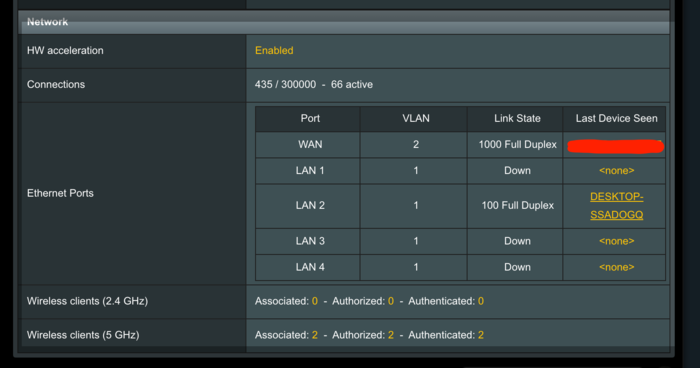Image resolution: width=700 pixels, height=368 pixels.
Task: Click the LAN 1 <none> device entry
Action: 617,170
